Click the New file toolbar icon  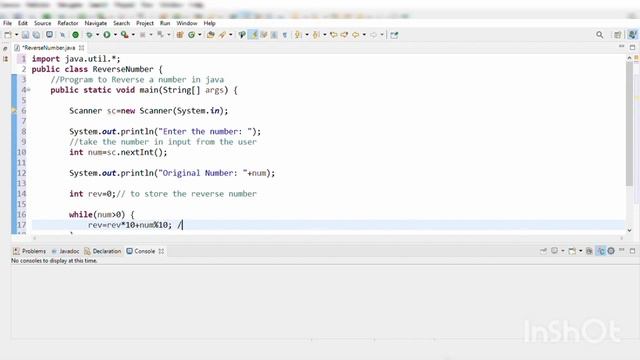coord(8,35)
